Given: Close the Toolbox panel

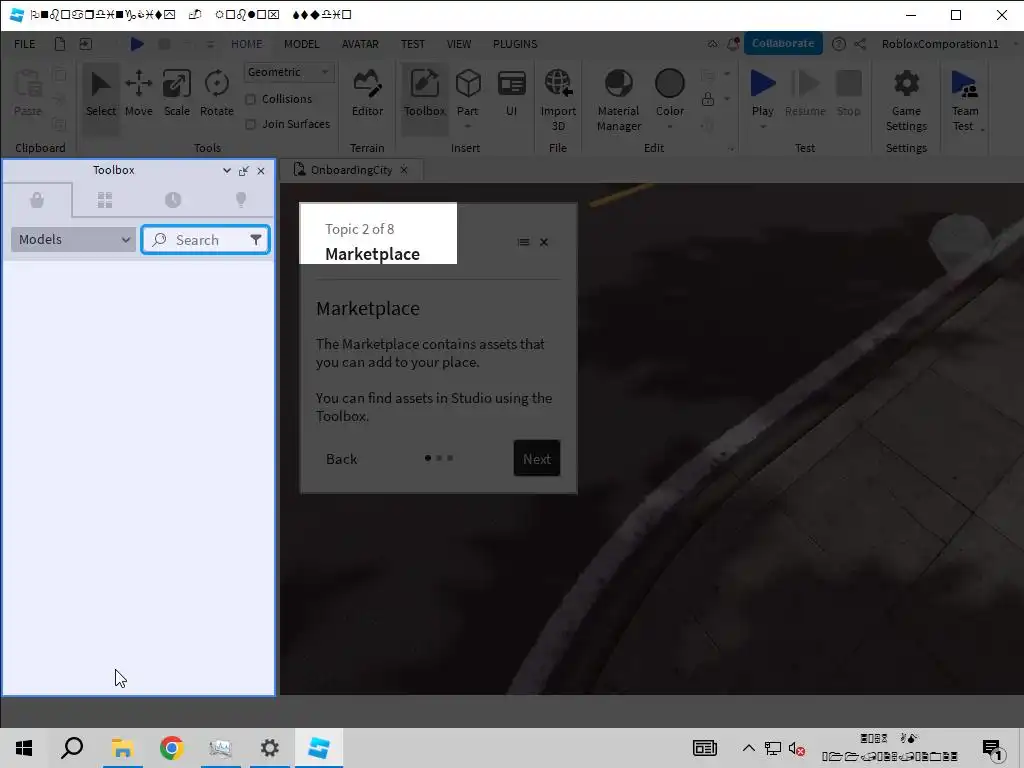Looking at the screenshot, I should (261, 170).
